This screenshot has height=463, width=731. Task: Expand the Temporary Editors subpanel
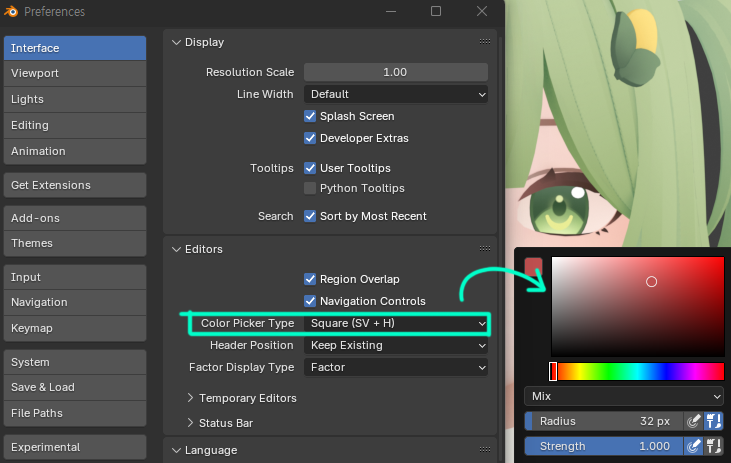(190, 398)
